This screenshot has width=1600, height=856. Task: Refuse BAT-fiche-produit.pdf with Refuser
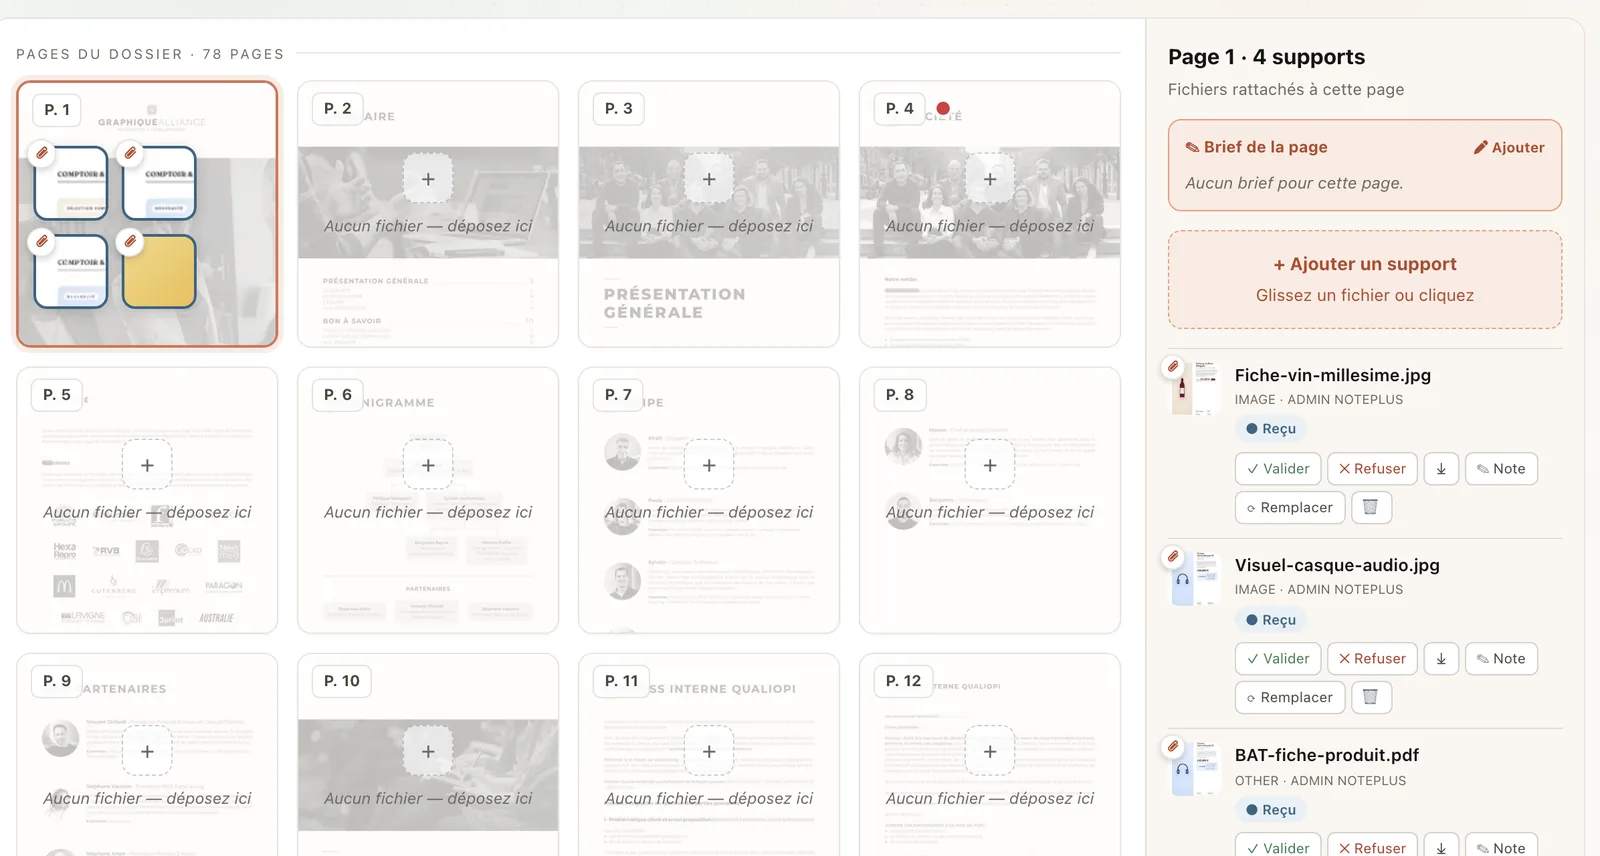click(1372, 847)
